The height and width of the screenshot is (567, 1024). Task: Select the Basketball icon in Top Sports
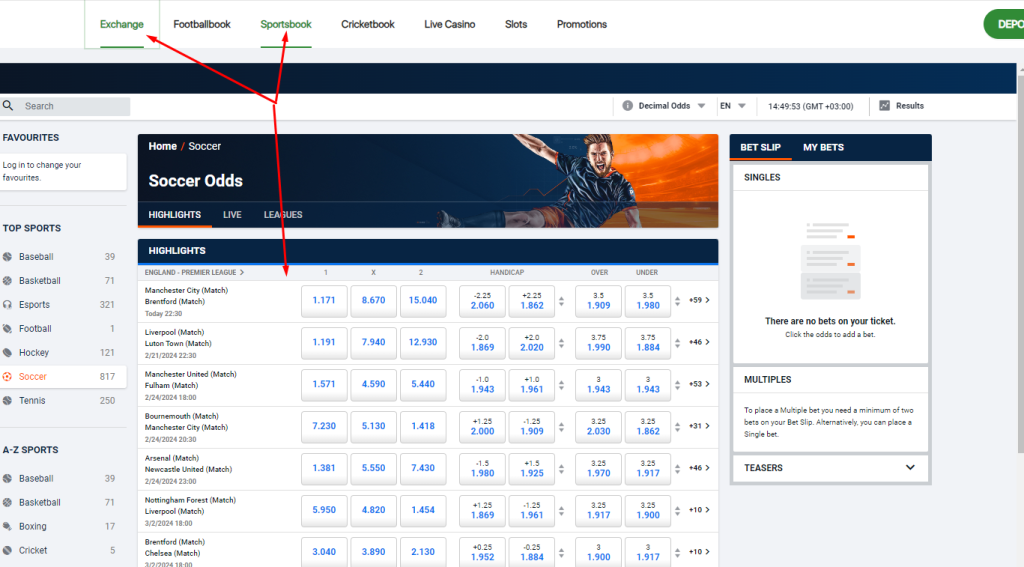click(x=8, y=281)
